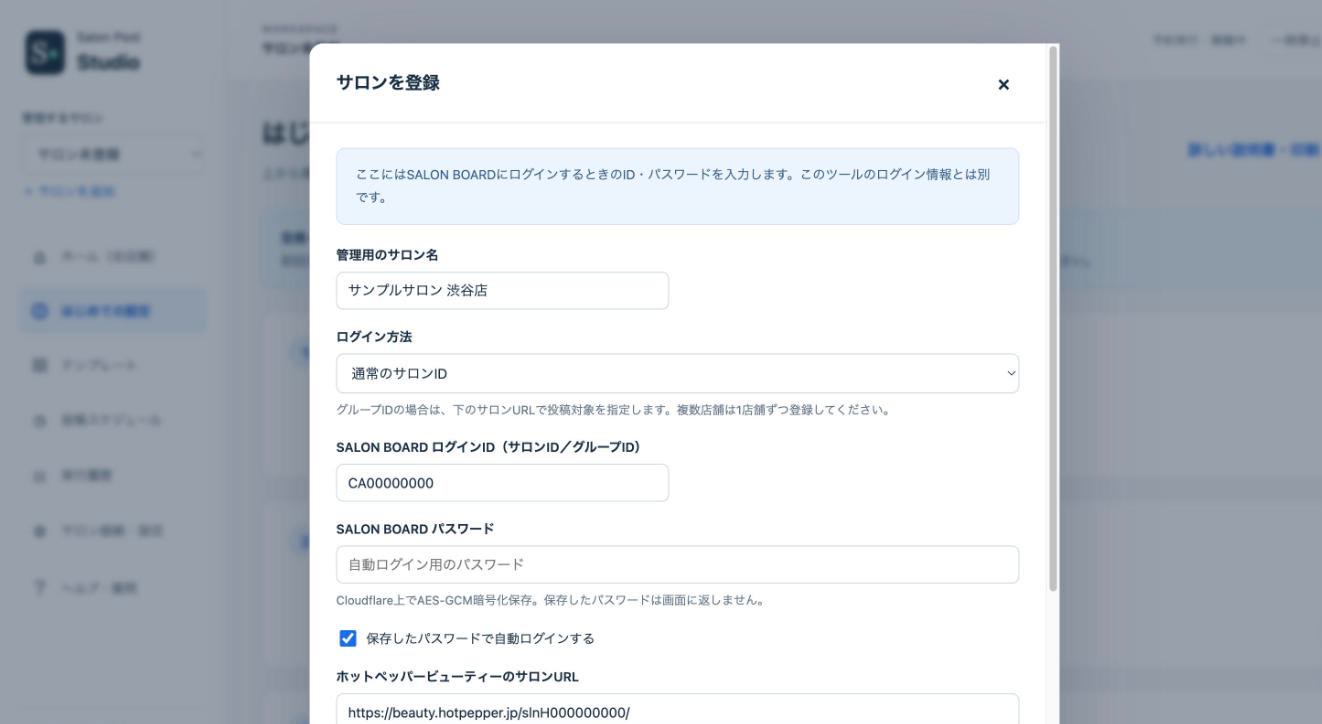Viewport: 1322px width, 724px height.
Task: Click the 管理用のサロン名 label
Action: tap(387, 255)
